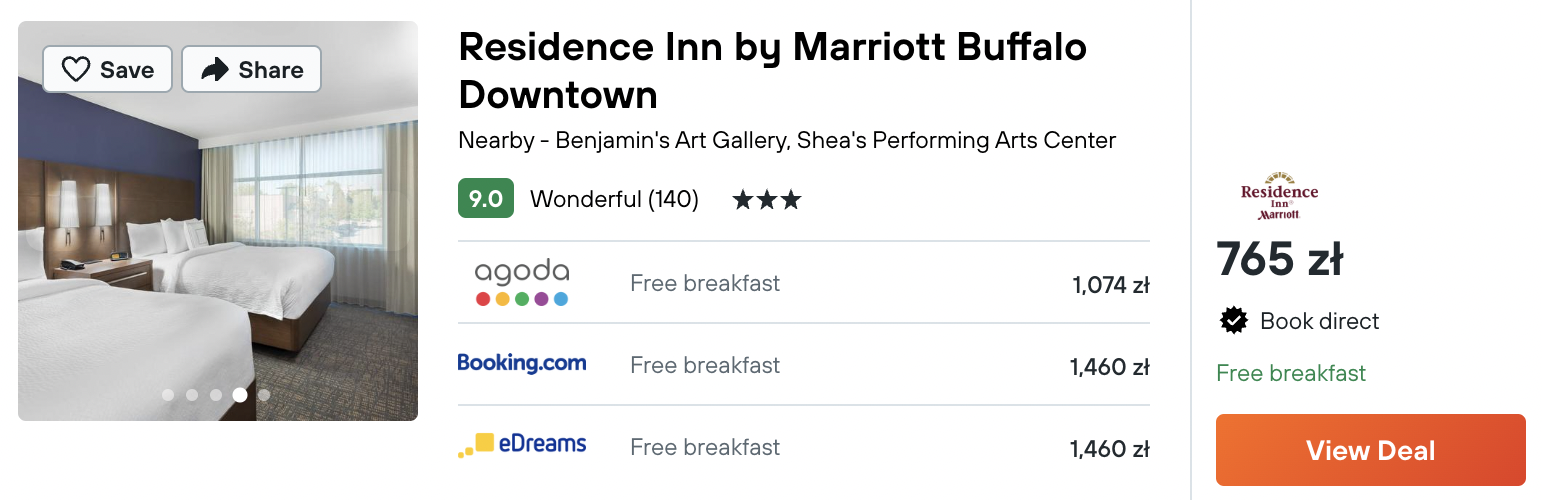Click the Book direct verified badge
This screenshot has width=1542, height=500.
[1234, 321]
